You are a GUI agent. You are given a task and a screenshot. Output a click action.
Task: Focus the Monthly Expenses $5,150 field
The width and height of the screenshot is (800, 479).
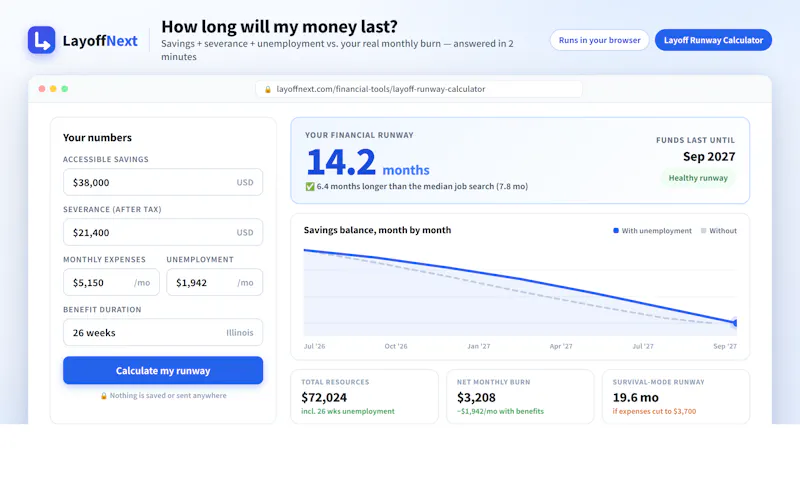tap(111, 282)
